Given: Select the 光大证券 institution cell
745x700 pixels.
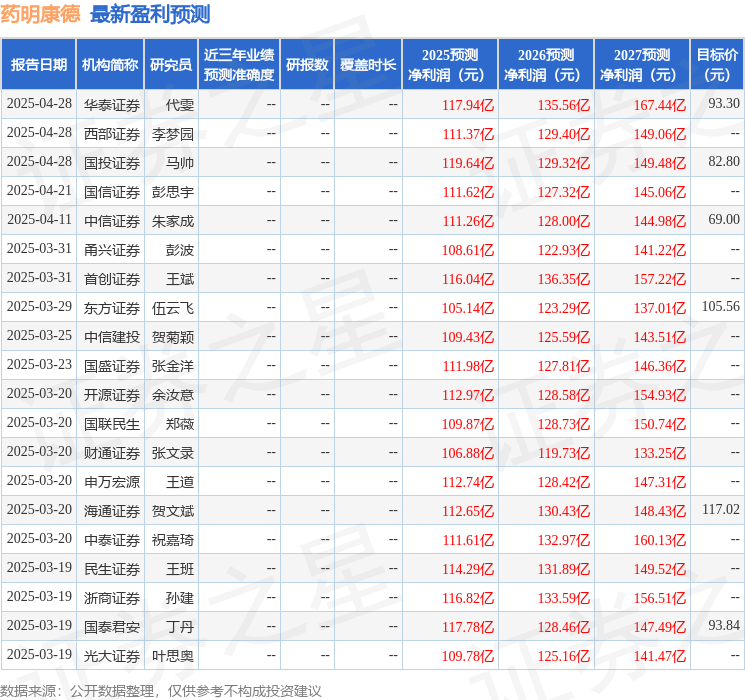Looking at the screenshot, I should point(112,656).
